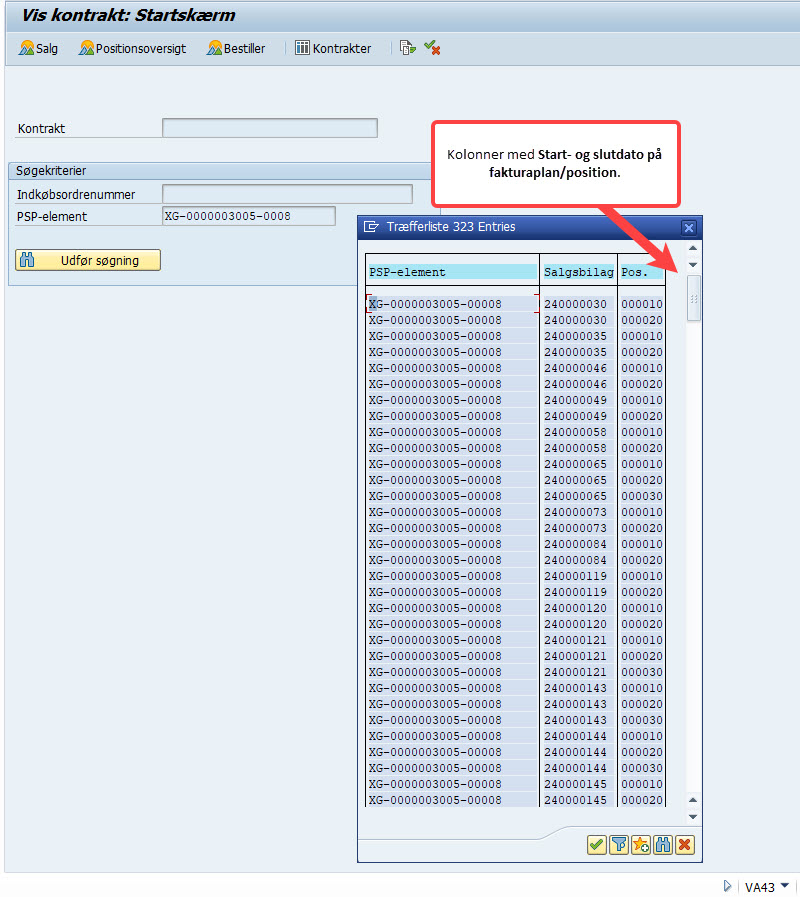
Task: Click the hit list vertical scrollbar thumb
Action: click(x=693, y=299)
